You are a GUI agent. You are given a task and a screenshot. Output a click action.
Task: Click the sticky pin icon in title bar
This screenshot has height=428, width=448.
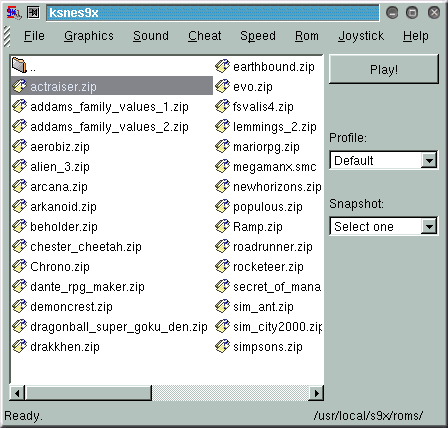coord(33,13)
